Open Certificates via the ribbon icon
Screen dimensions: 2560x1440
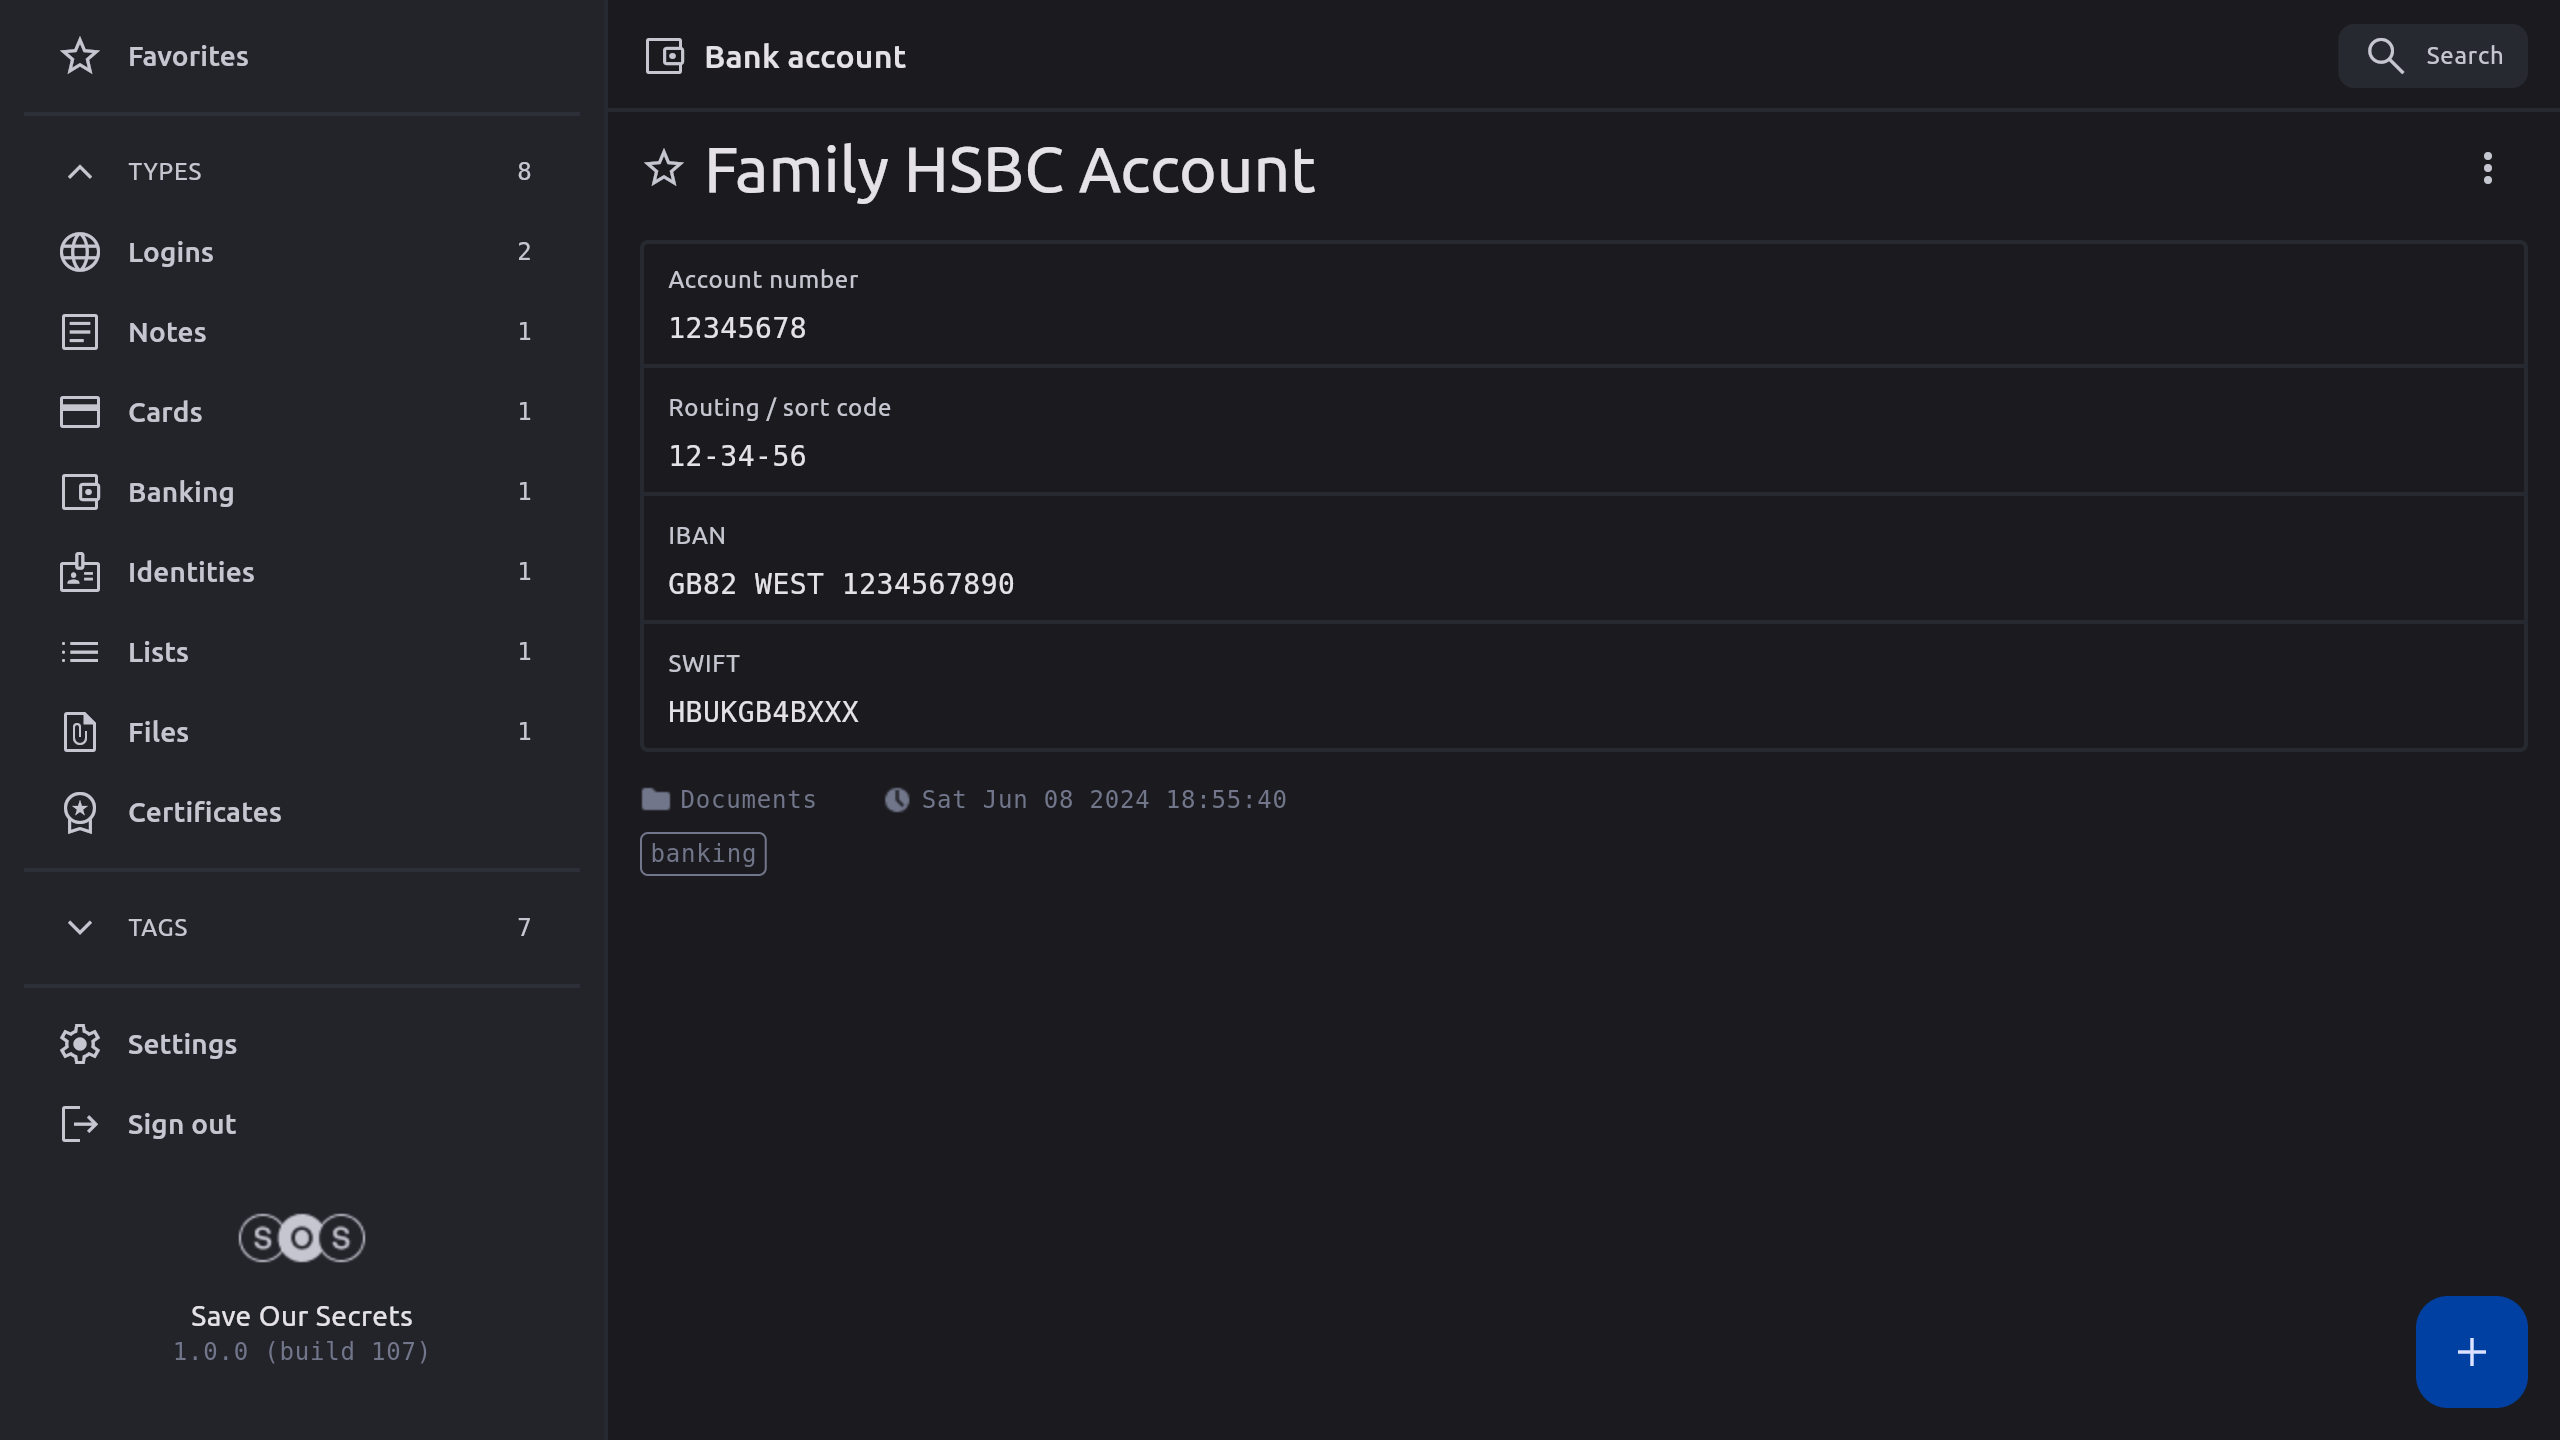coord(80,812)
